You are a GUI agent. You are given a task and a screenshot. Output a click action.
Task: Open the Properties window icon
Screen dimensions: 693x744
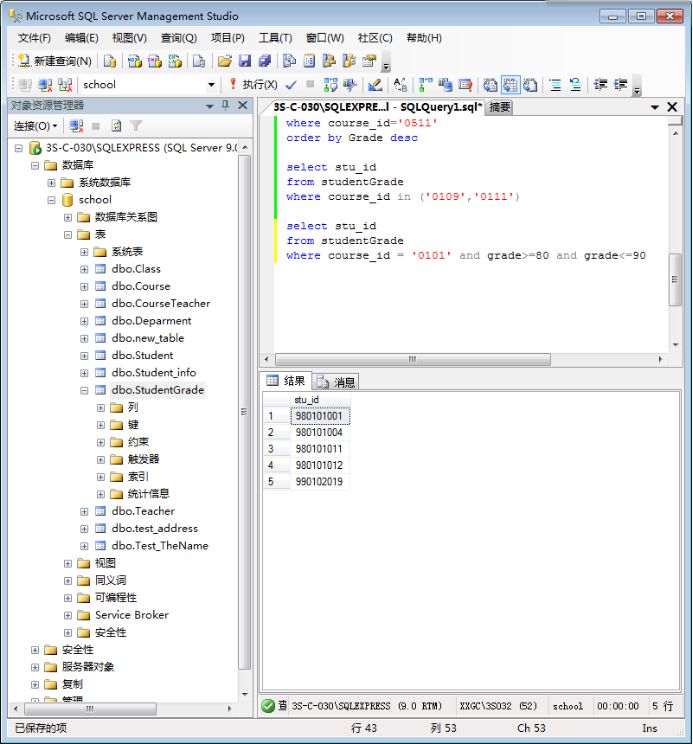click(x=369, y=61)
